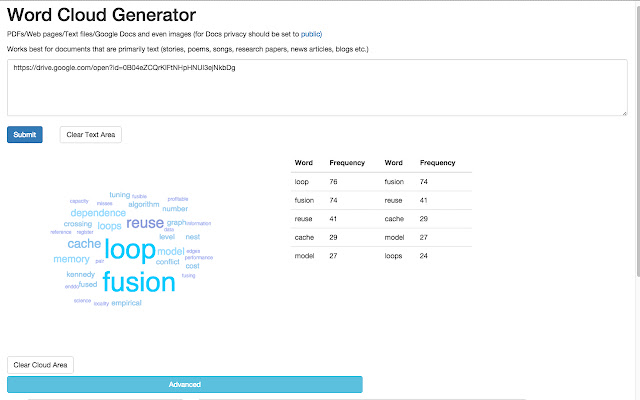This screenshot has height=400, width=640.
Task: Select the word 'memory' in the cloud
Action: (71, 259)
